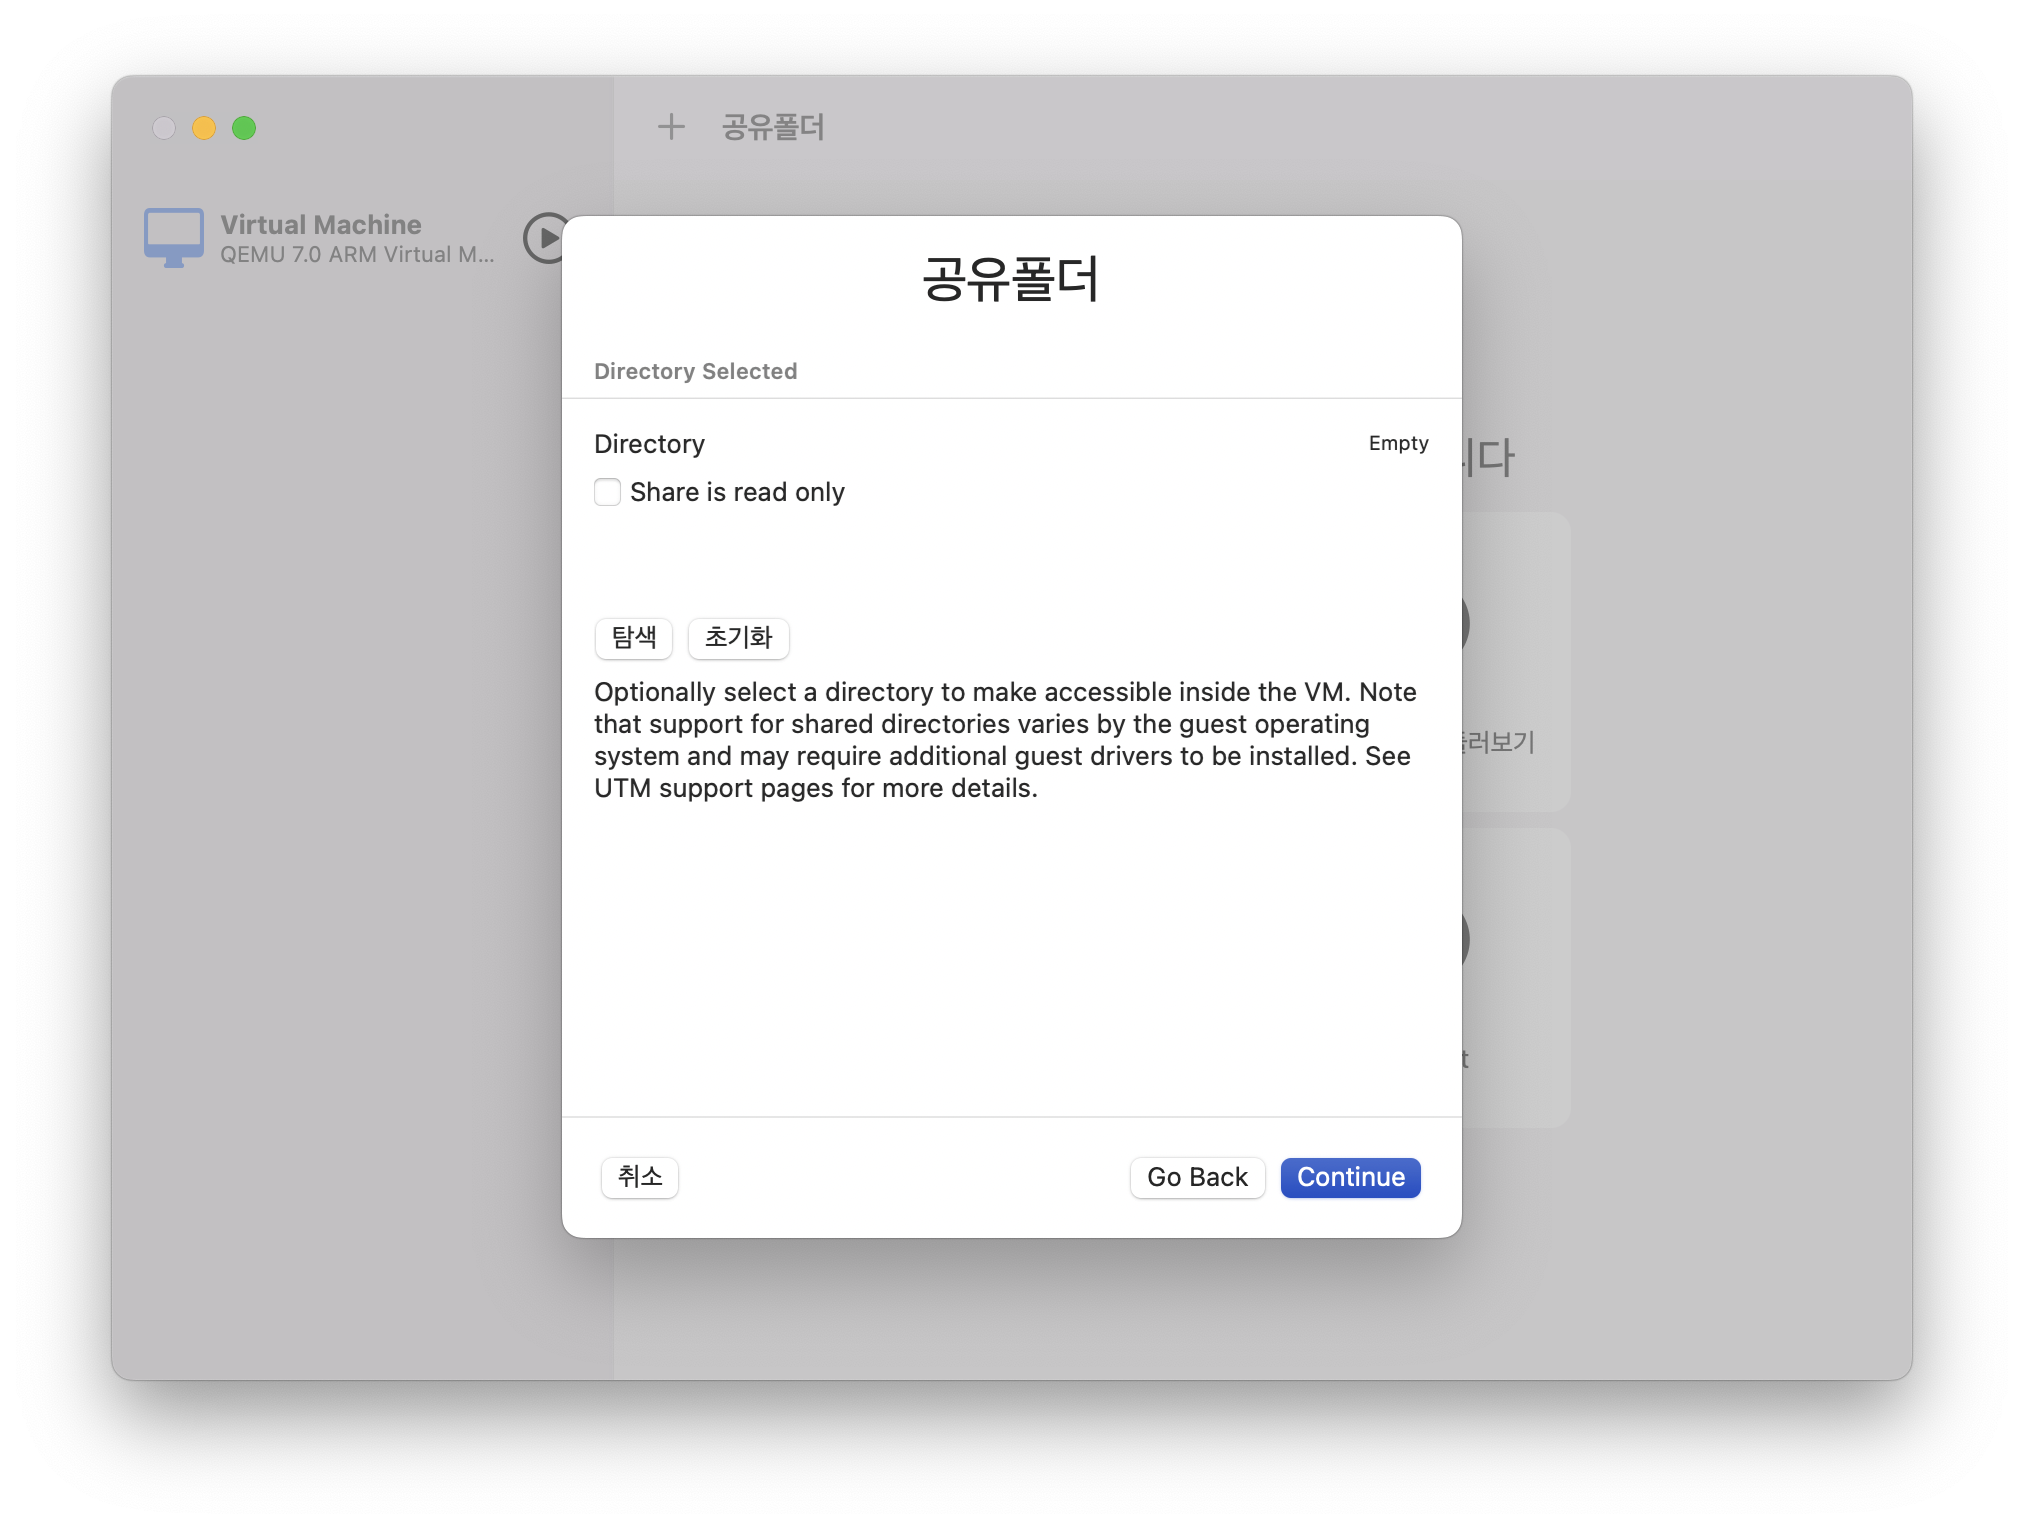This screenshot has height=1528, width=2024.
Task: Click the green zoom window button
Action: [x=244, y=128]
